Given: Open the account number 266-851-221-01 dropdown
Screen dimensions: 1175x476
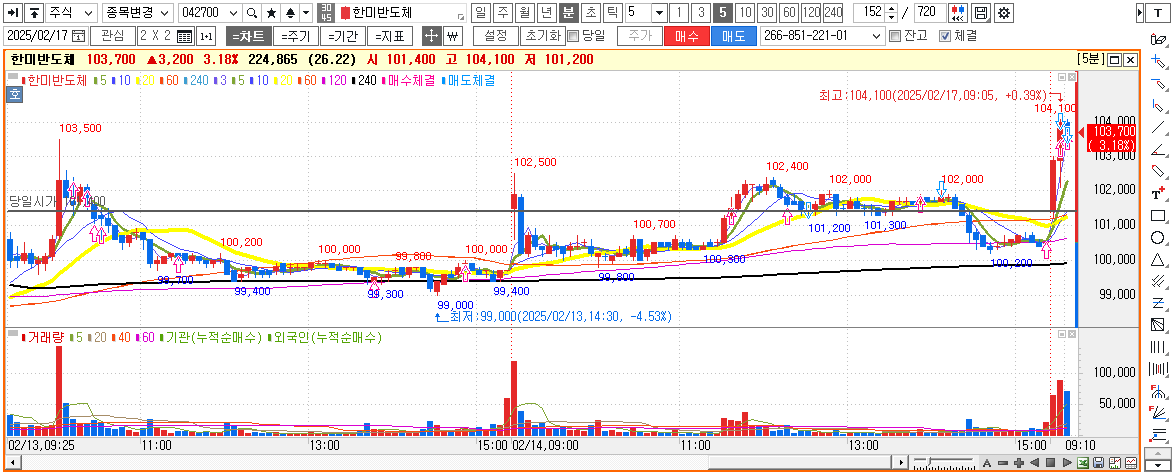Looking at the screenshot, I should pos(878,35).
